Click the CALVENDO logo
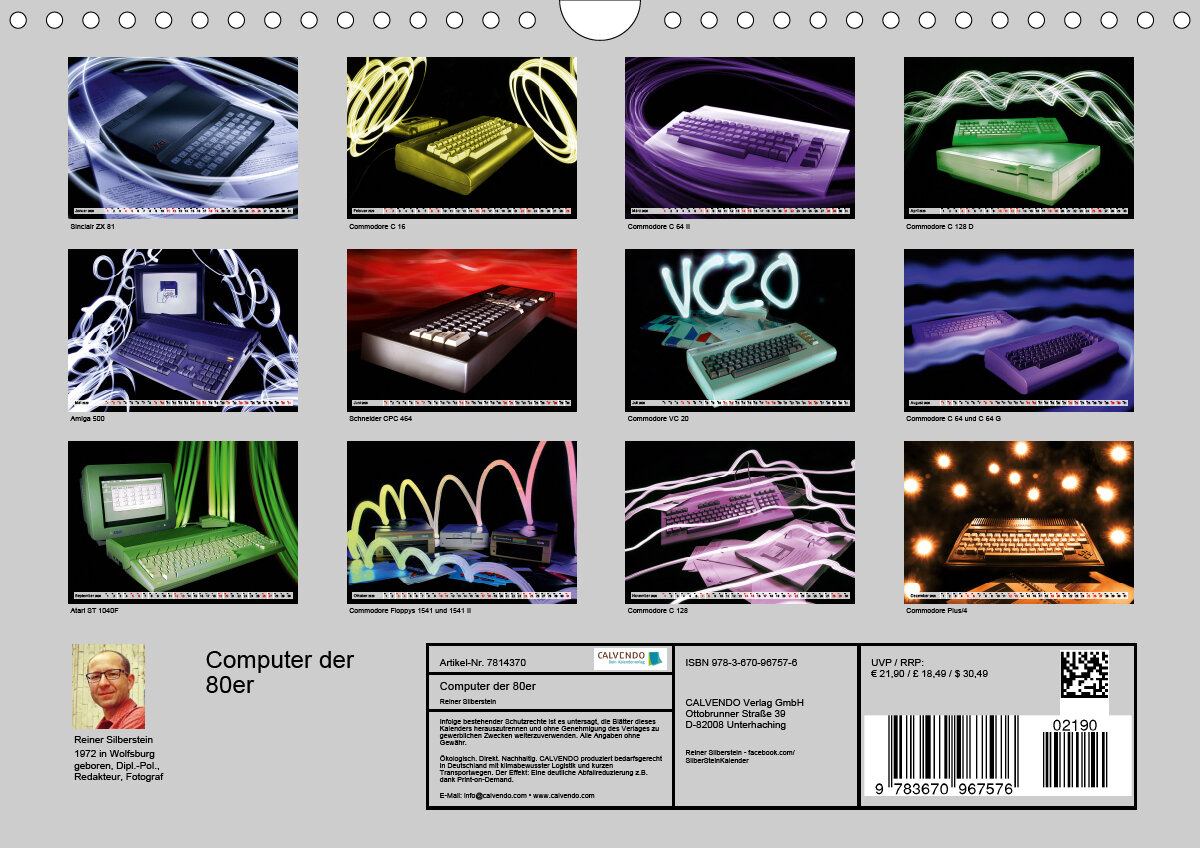 tap(630, 658)
